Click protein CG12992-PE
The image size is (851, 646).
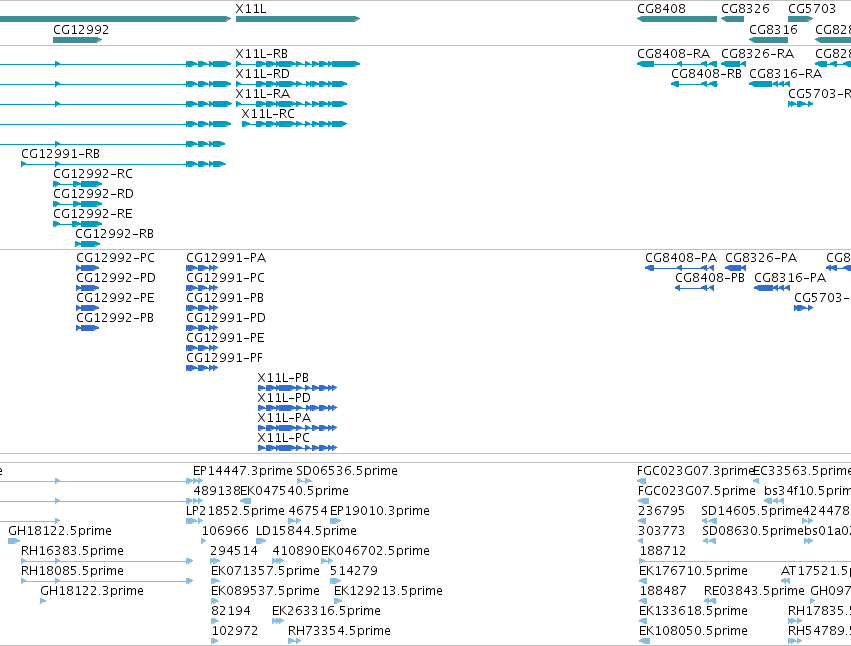pyautogui.click(x=87, y=308)
